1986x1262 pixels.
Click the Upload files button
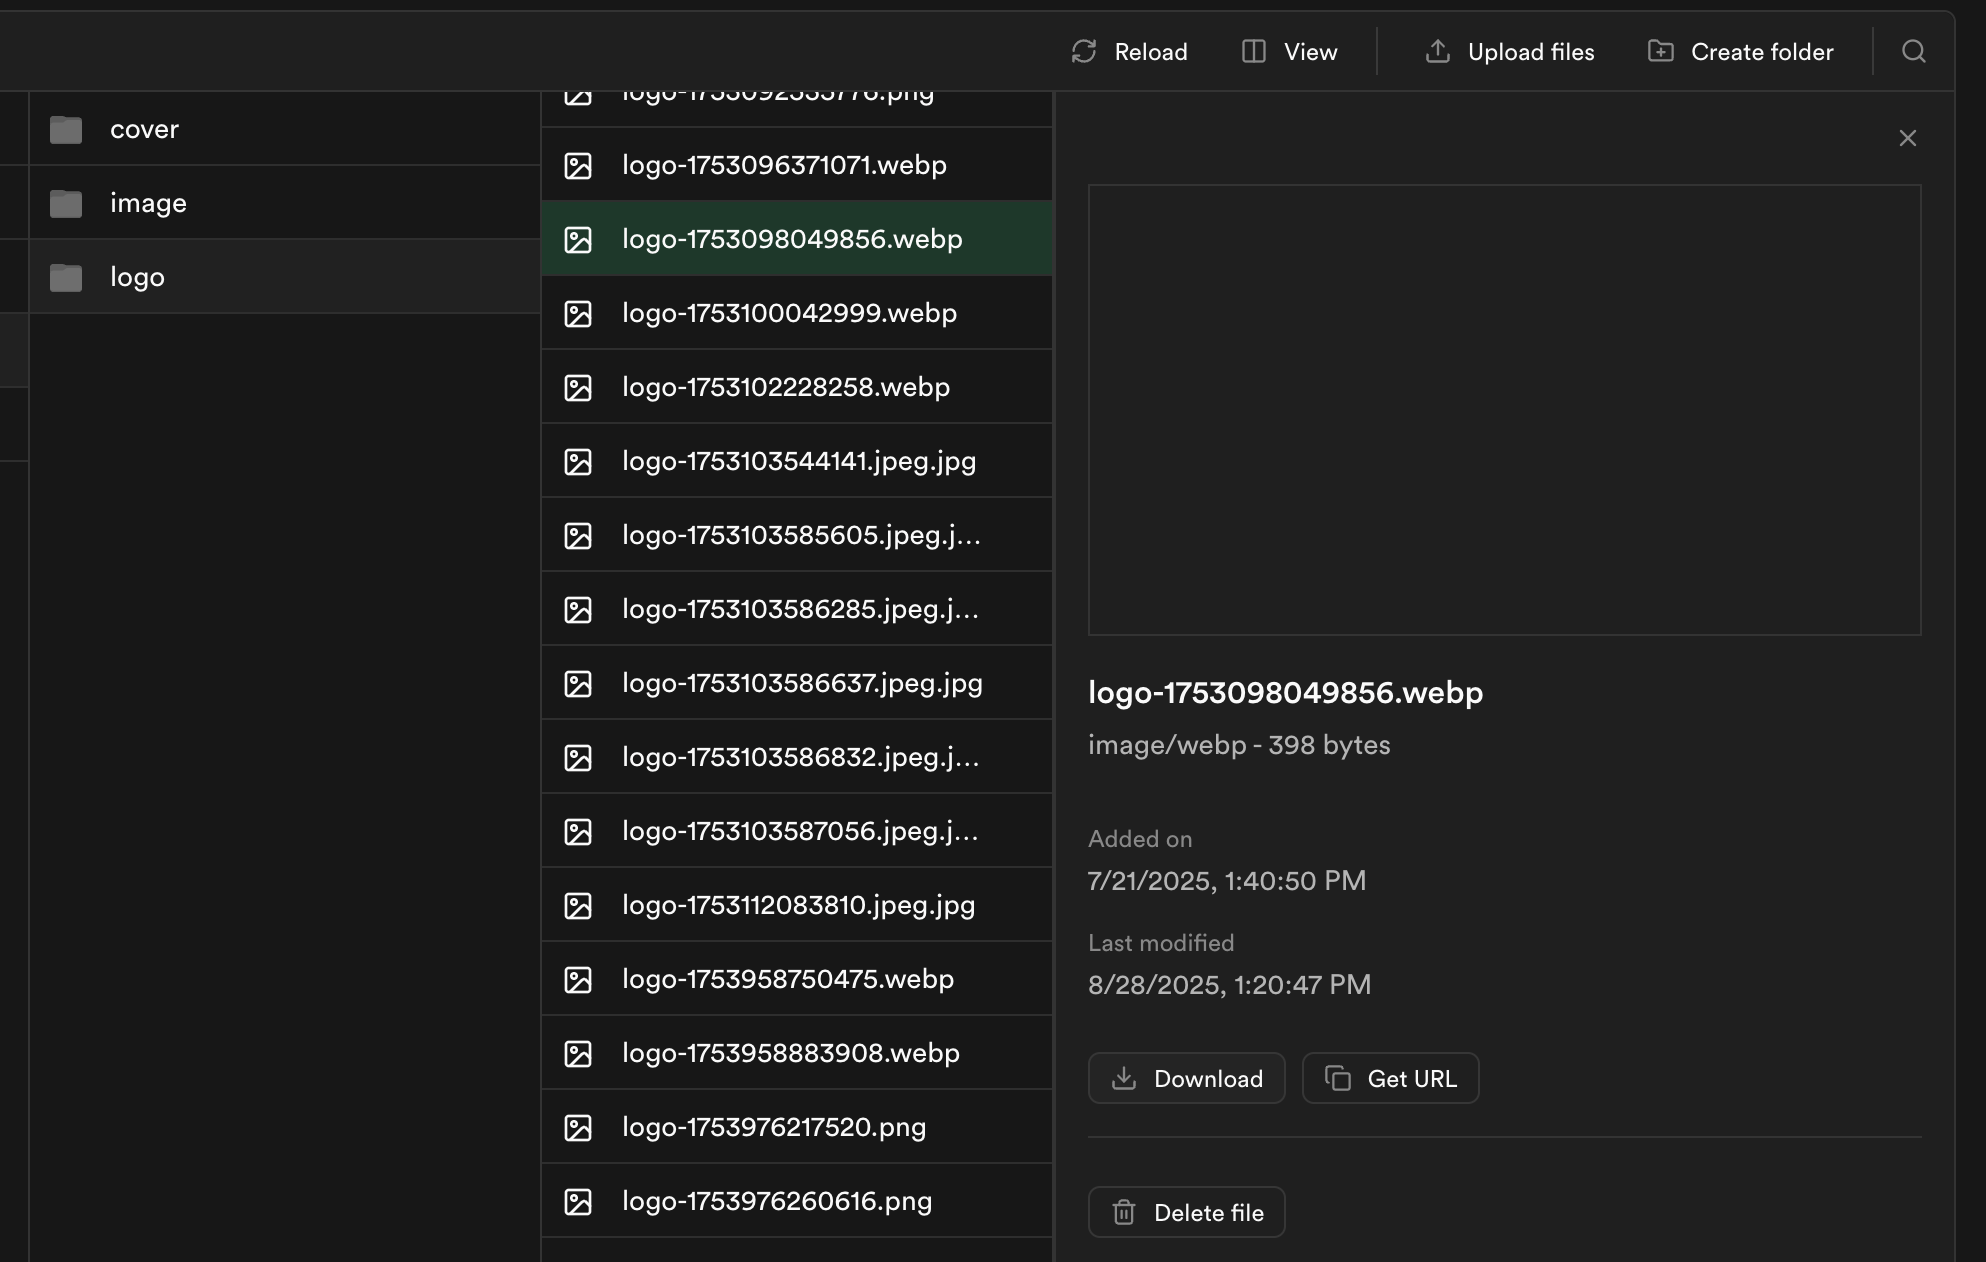click(x=1509, y=52)
